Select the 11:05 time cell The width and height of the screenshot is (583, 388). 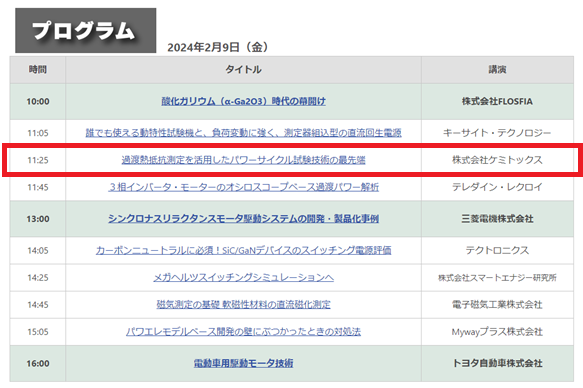click(x=38, y=133)
